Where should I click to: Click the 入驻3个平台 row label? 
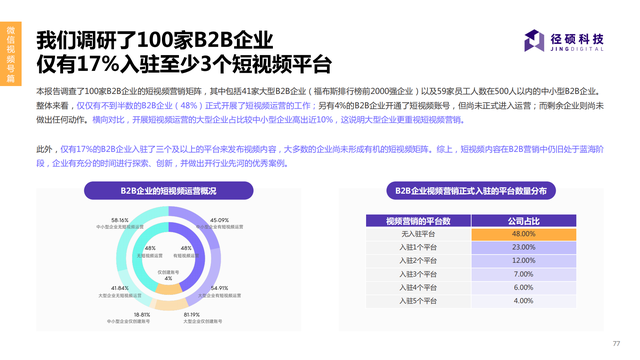click(x=418, y=274)
